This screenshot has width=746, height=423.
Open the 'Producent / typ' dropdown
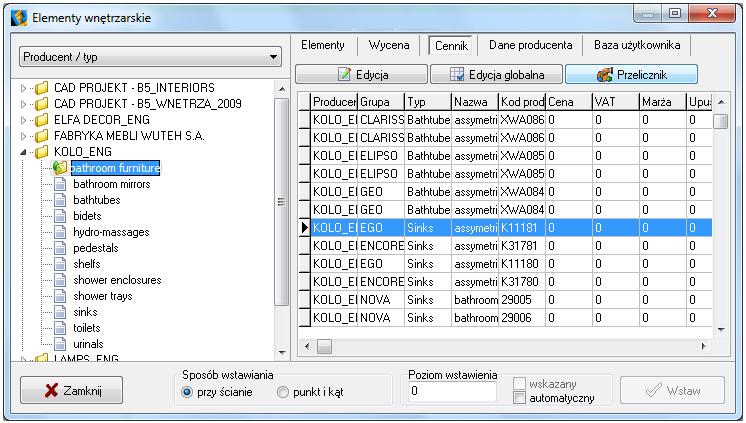tap(150, 57)
